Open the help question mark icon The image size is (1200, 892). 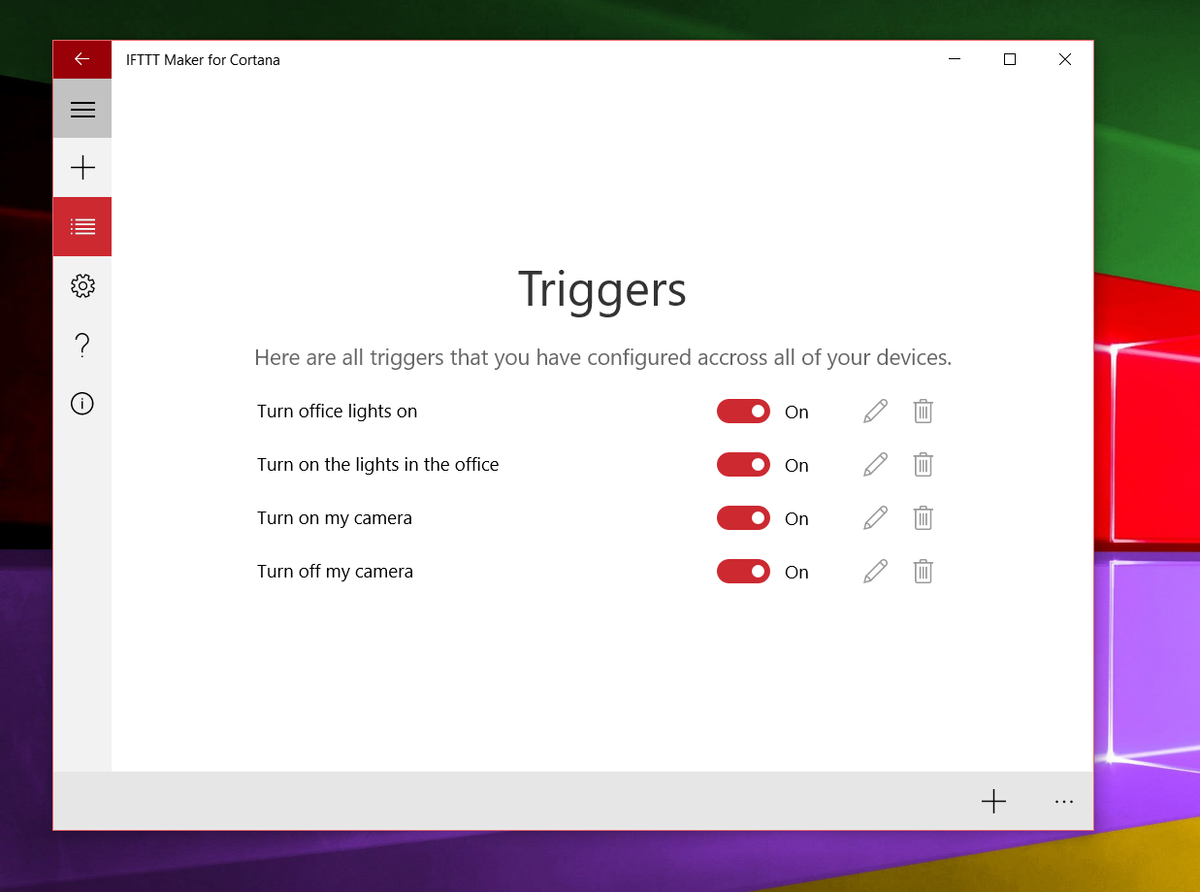coord(82,344)
